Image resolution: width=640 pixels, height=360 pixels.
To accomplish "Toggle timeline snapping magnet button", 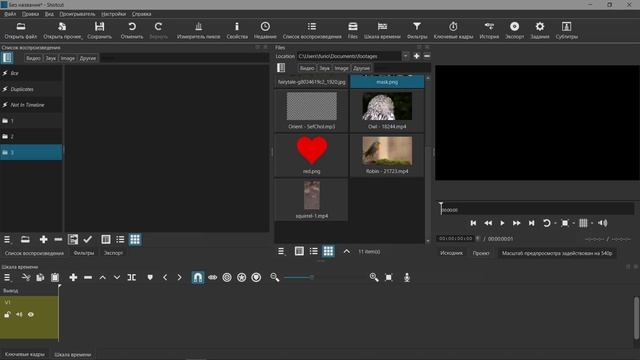I will pos(198,278).
